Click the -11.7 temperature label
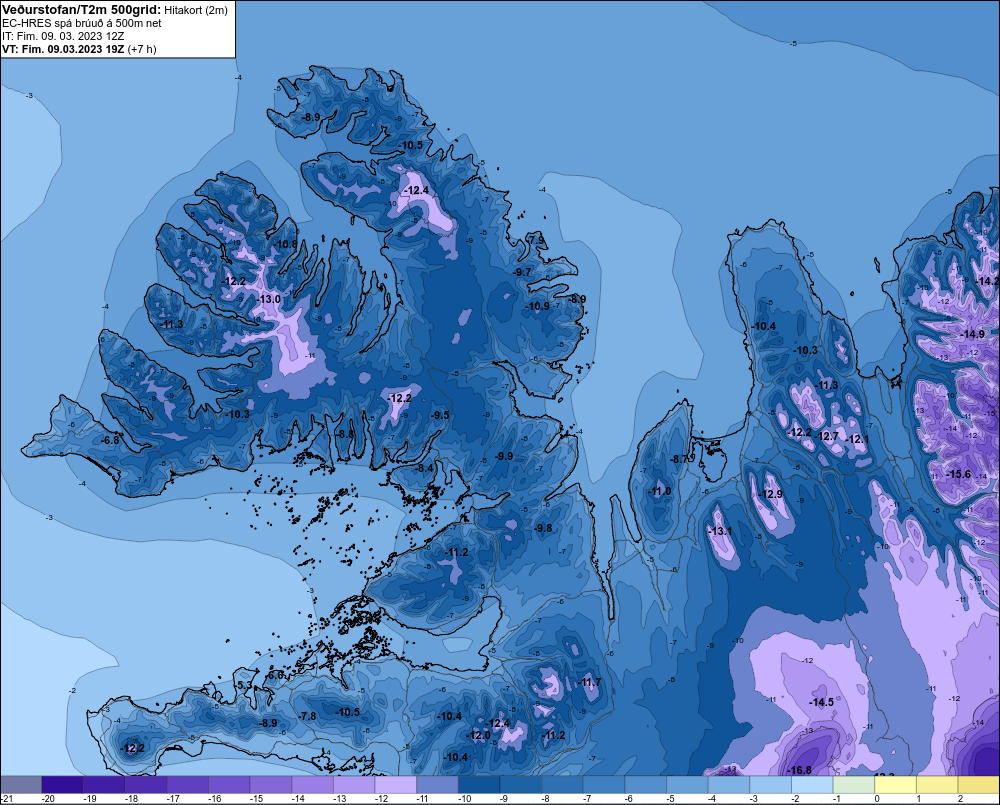Image resolution: width=1000 pixels, height=805 pixels. [590, 683]
